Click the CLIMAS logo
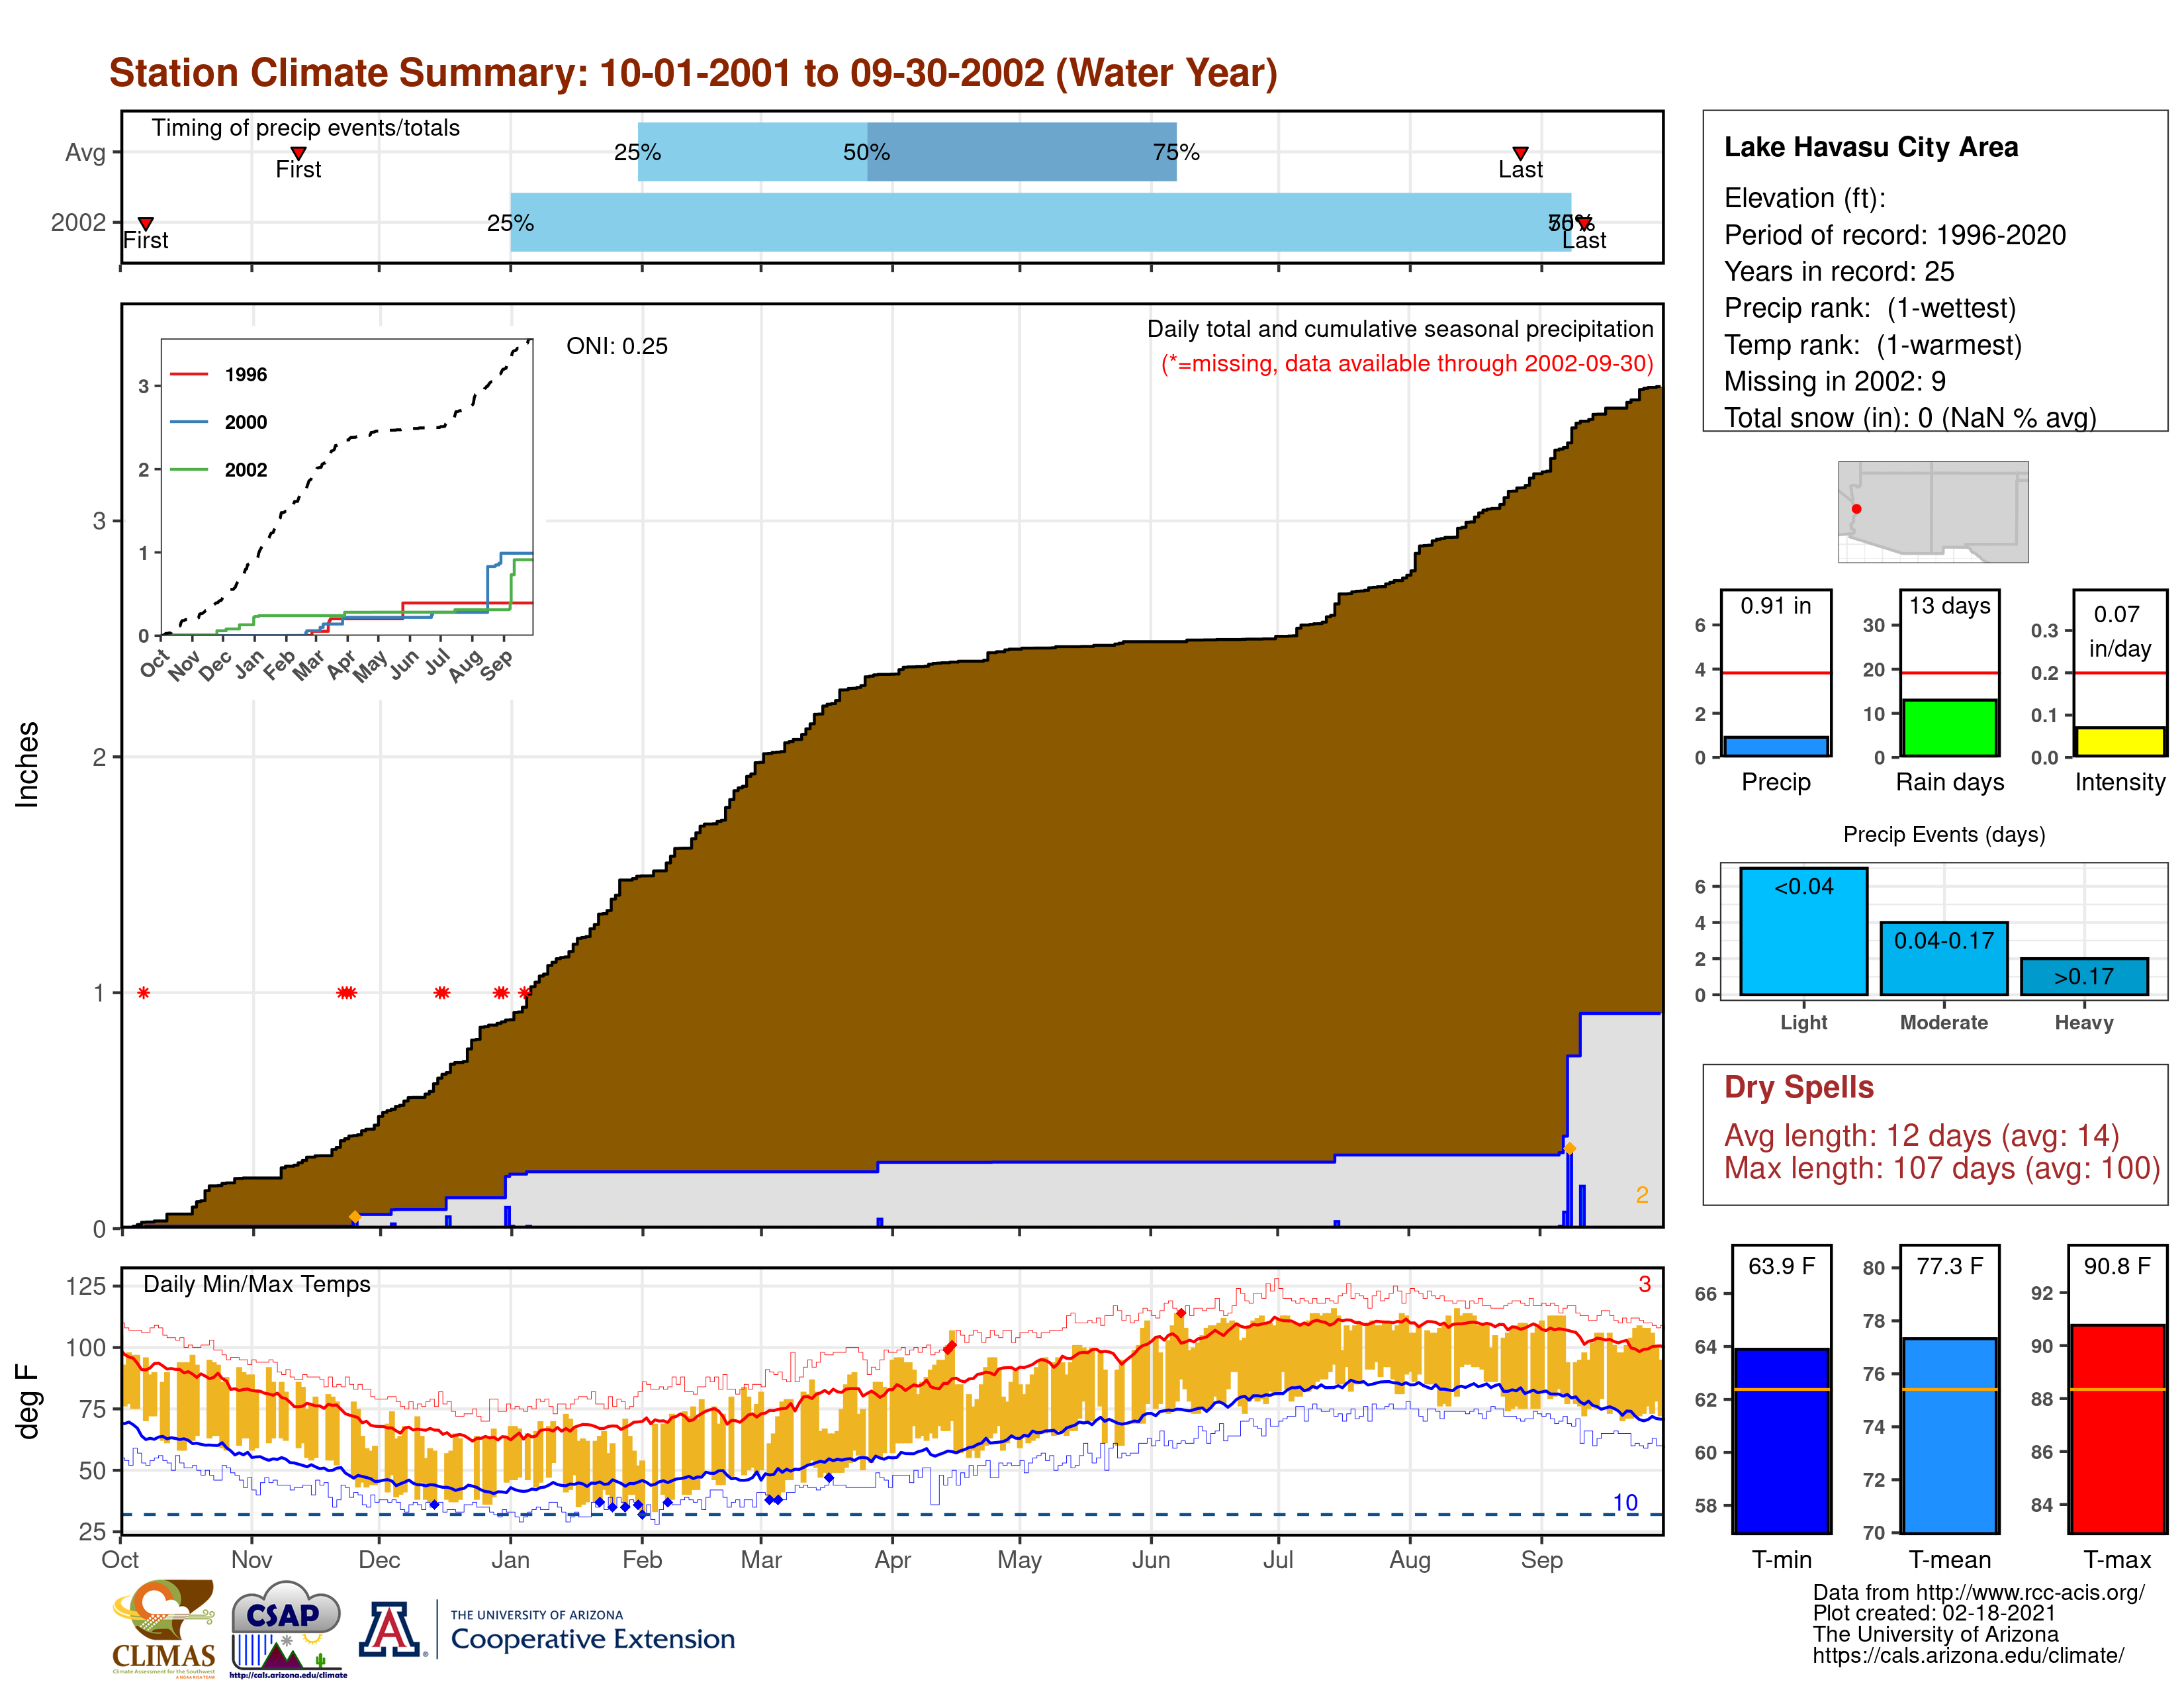Image resolution: width=2184 pixels, height=1688 pixels. (164, 1628)
